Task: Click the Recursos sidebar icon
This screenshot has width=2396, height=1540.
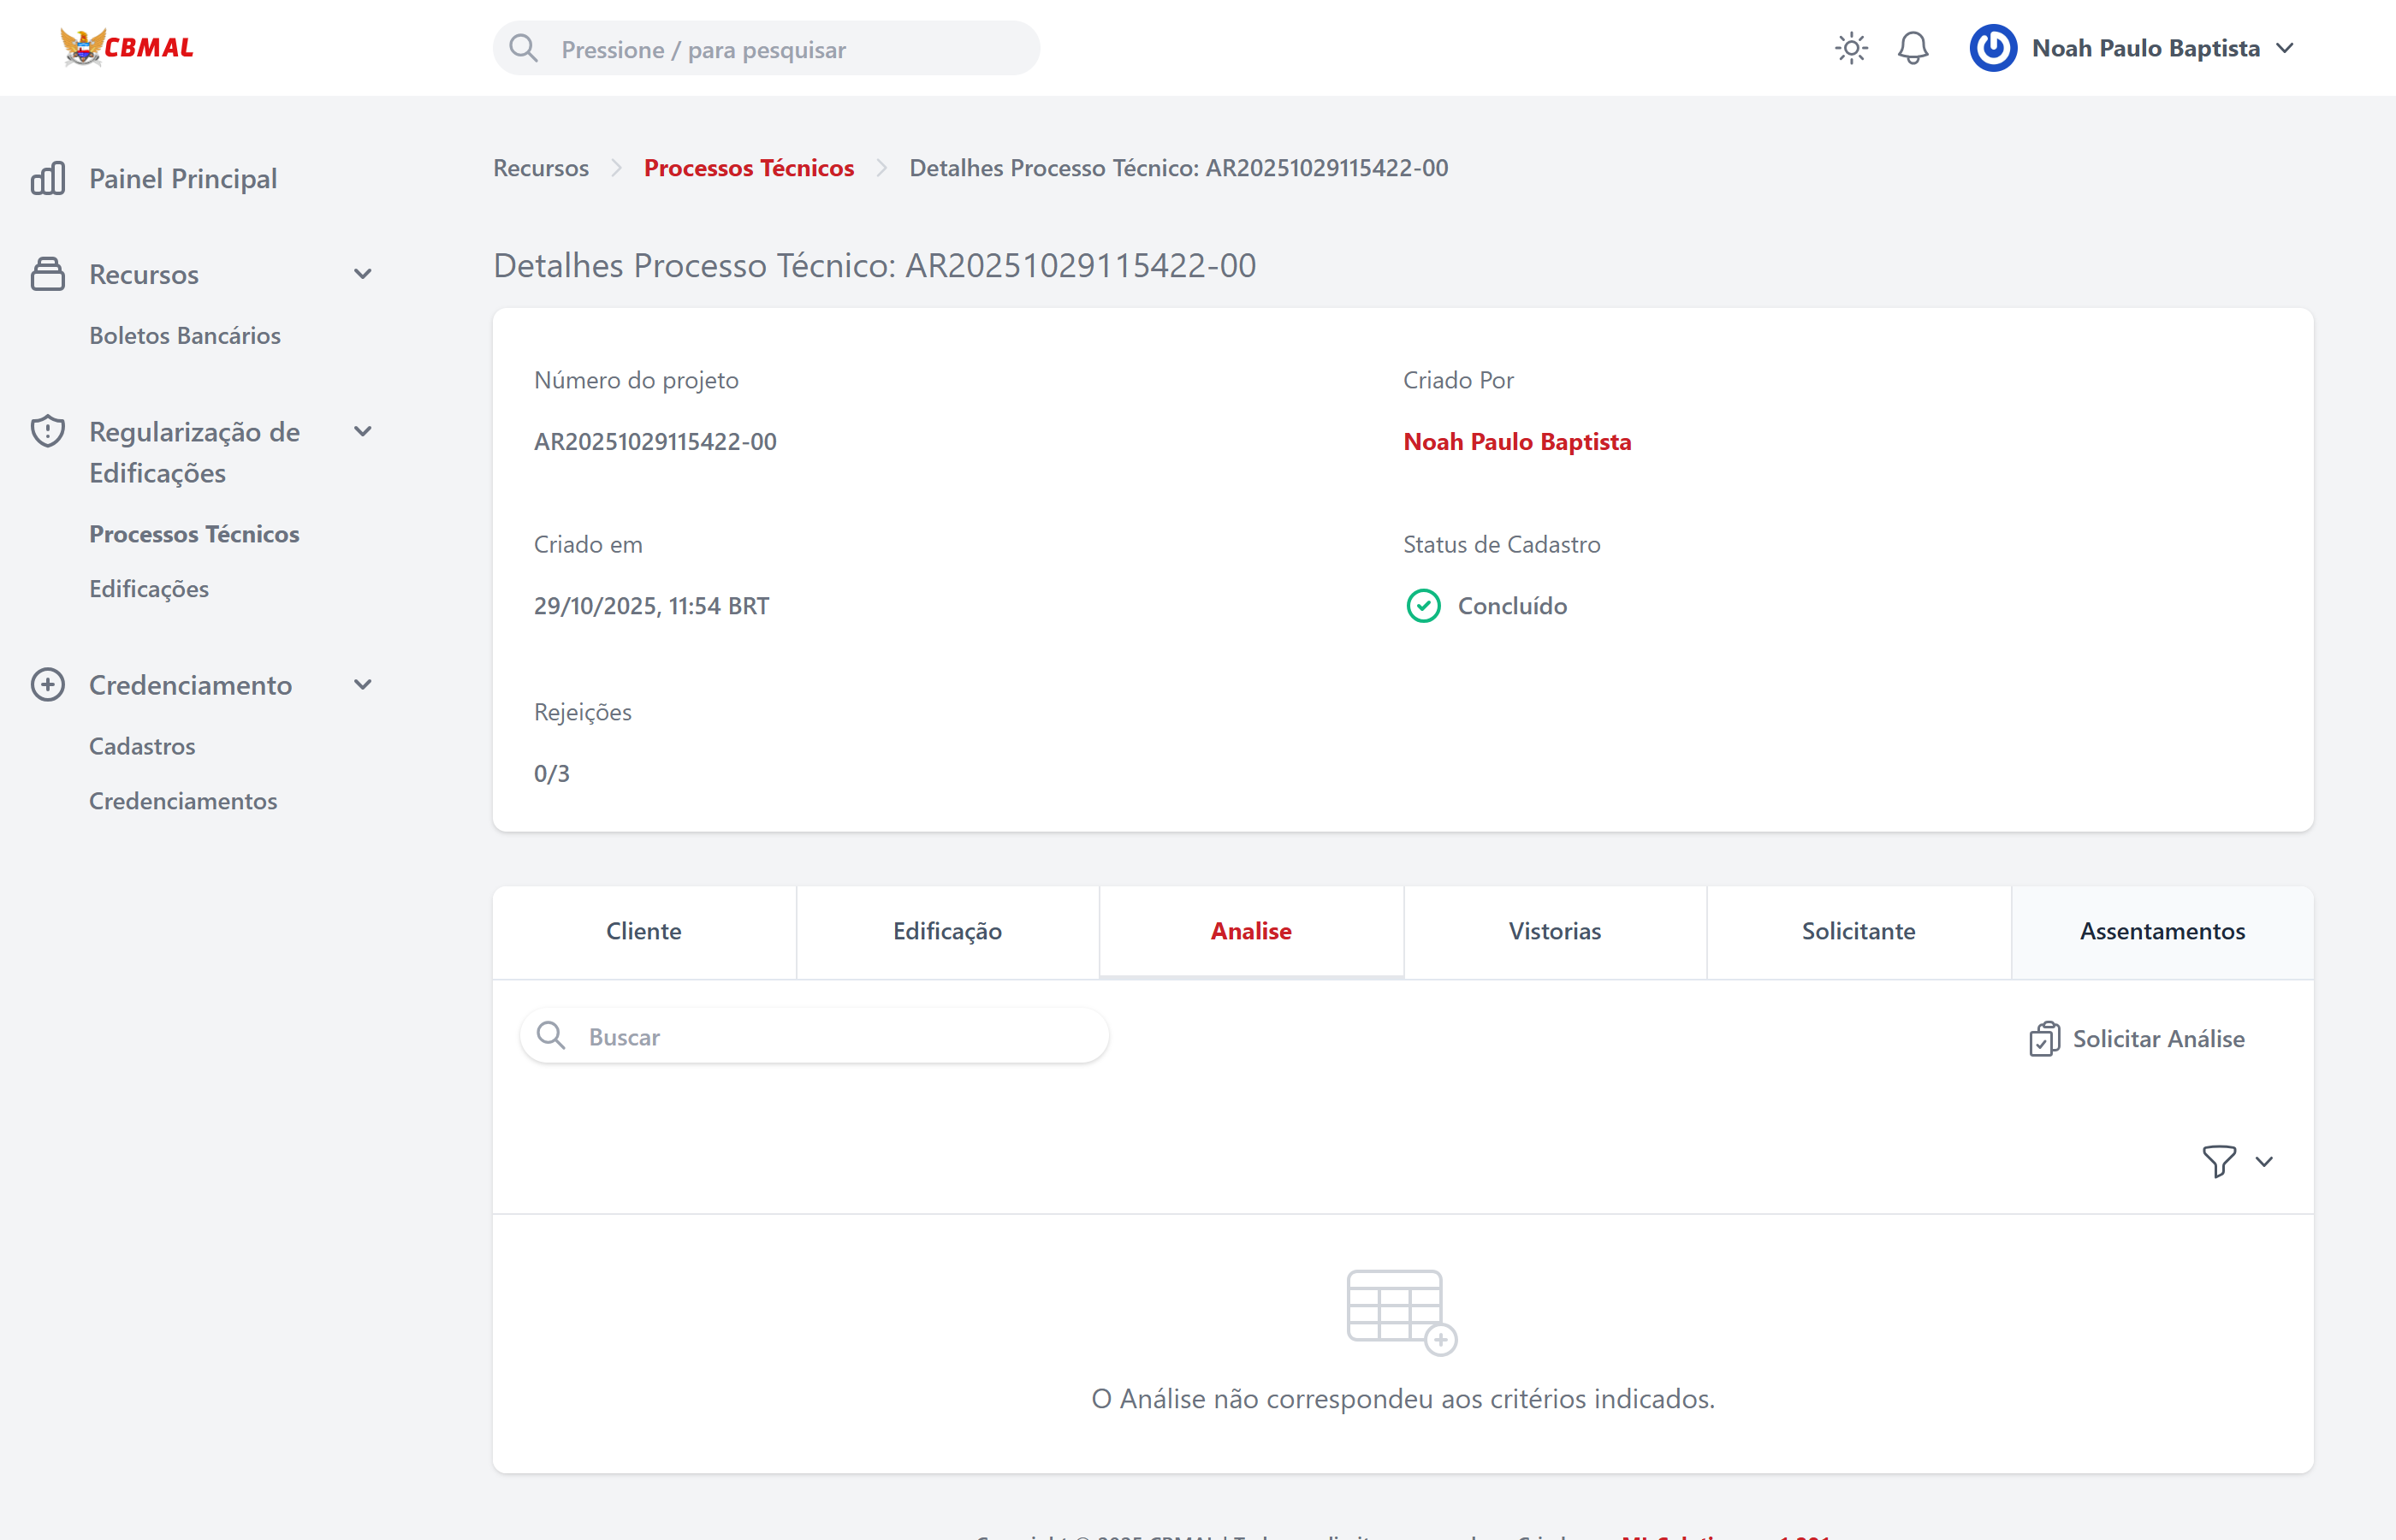Action: [48, 274]
